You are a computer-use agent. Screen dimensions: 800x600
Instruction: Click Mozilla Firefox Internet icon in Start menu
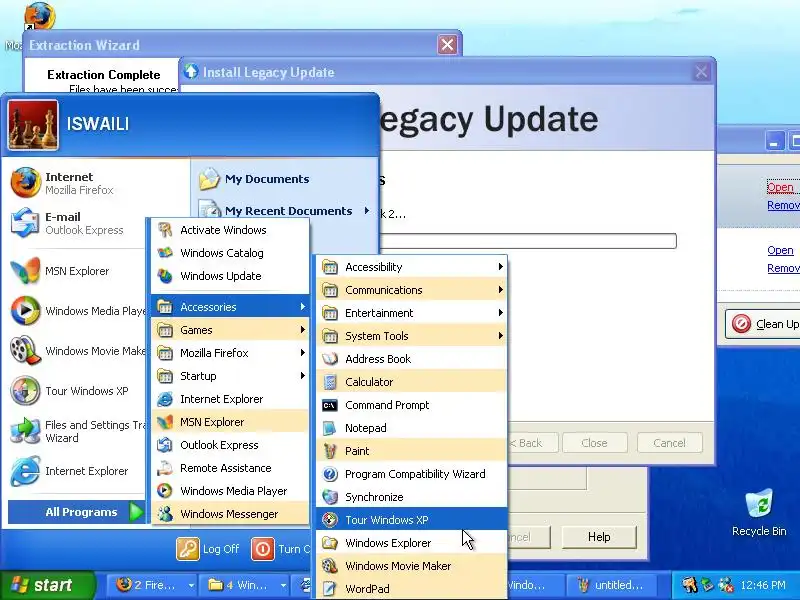coord(26,183)
